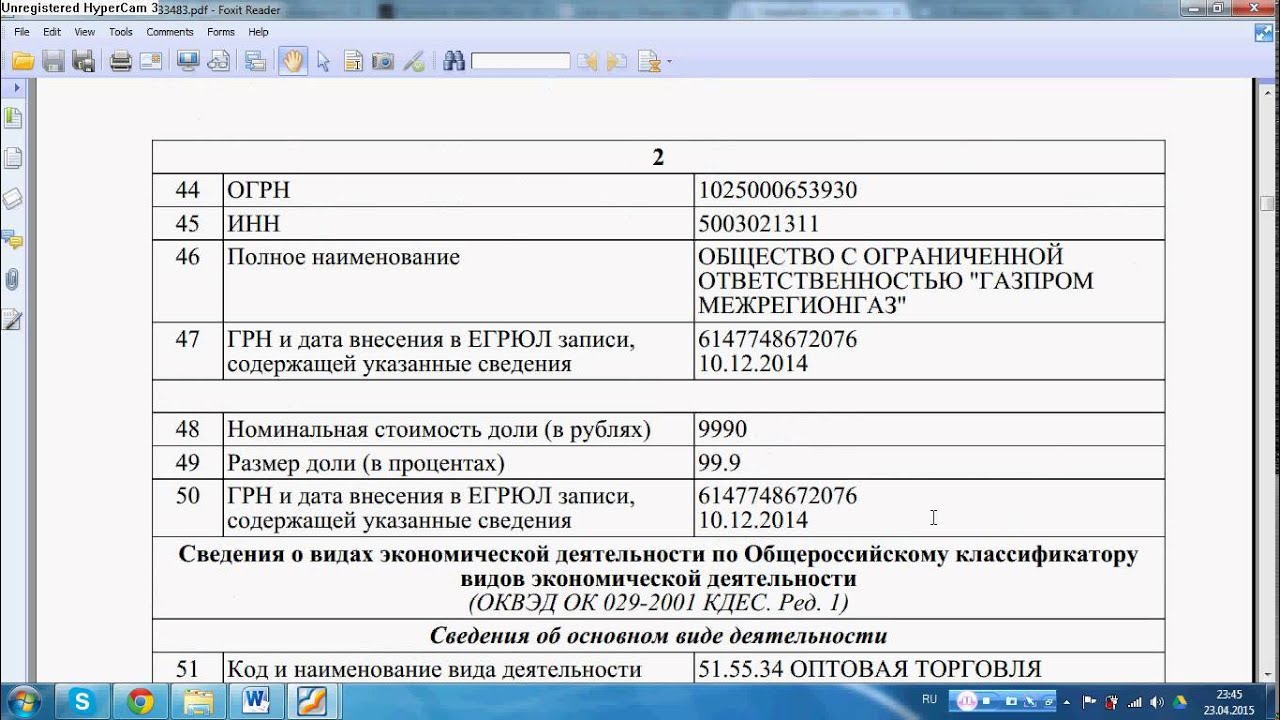Open Skype from the taskbar

tap(82, 701)
